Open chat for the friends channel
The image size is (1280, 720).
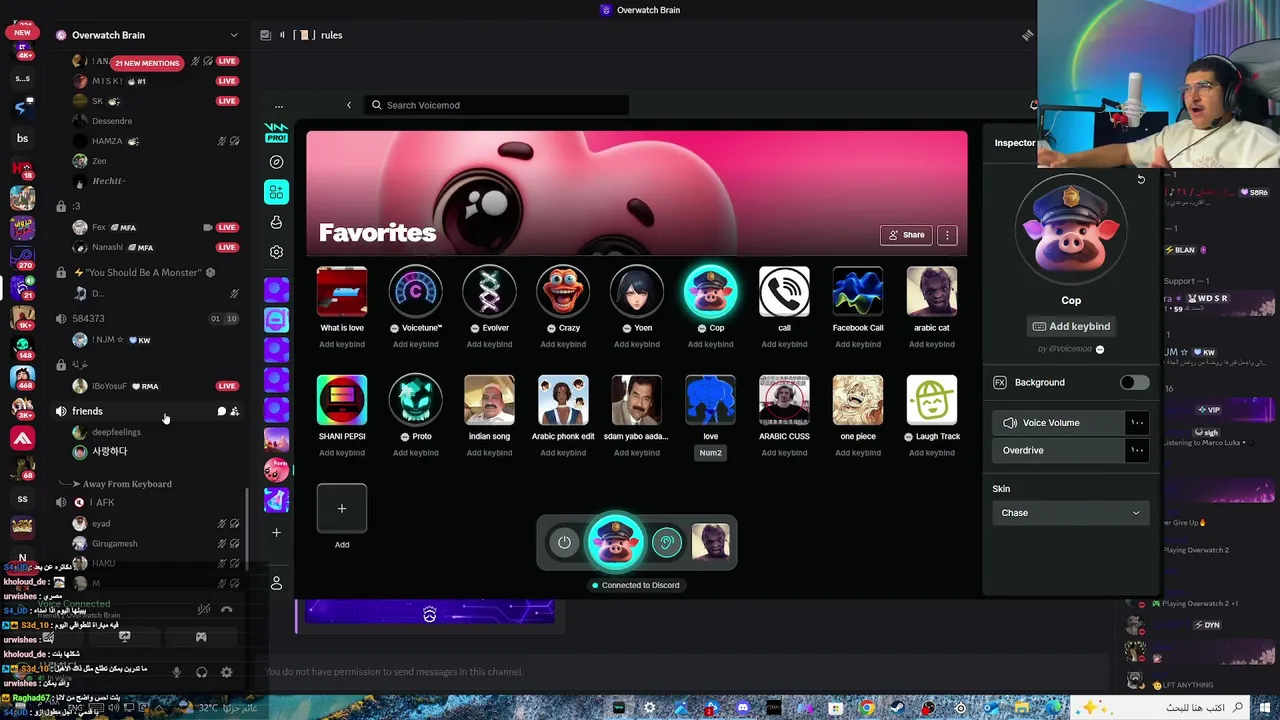point(221,411)
